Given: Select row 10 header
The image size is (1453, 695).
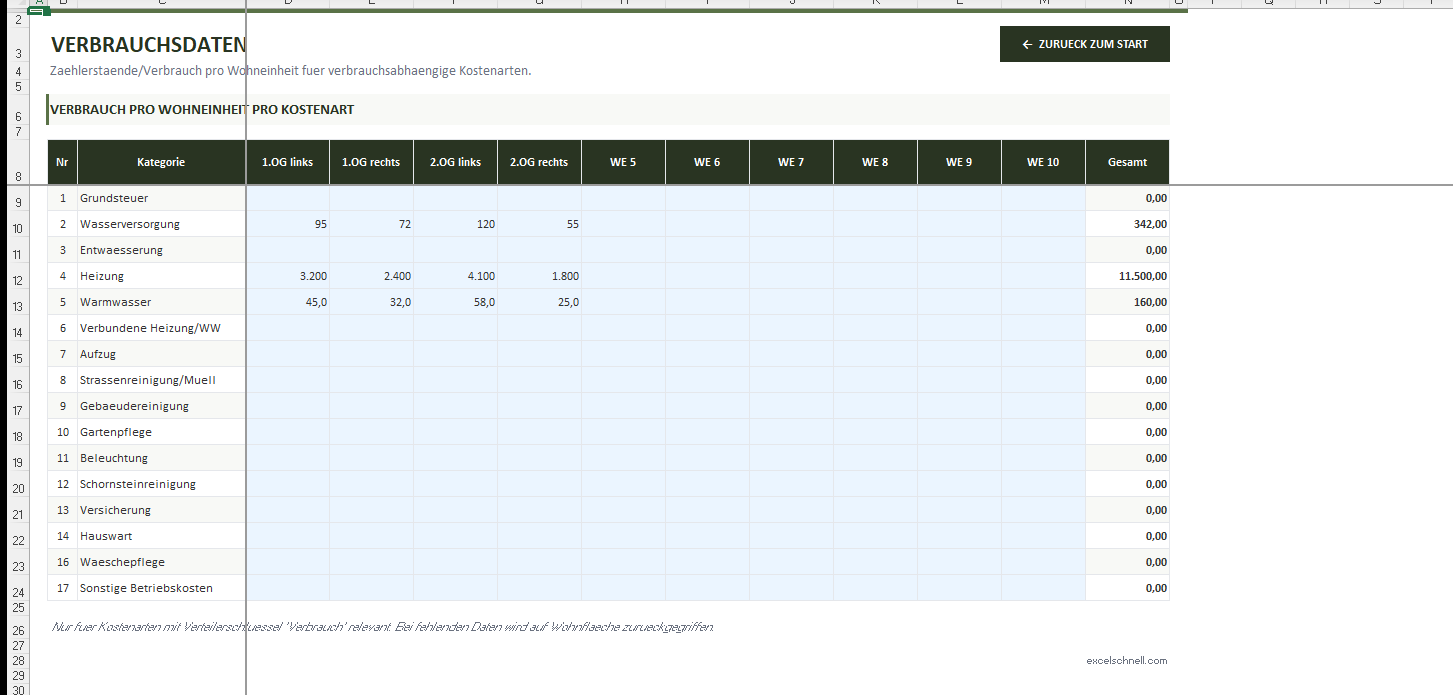Looking at the screenshot, I should click(x=17, y=224).
